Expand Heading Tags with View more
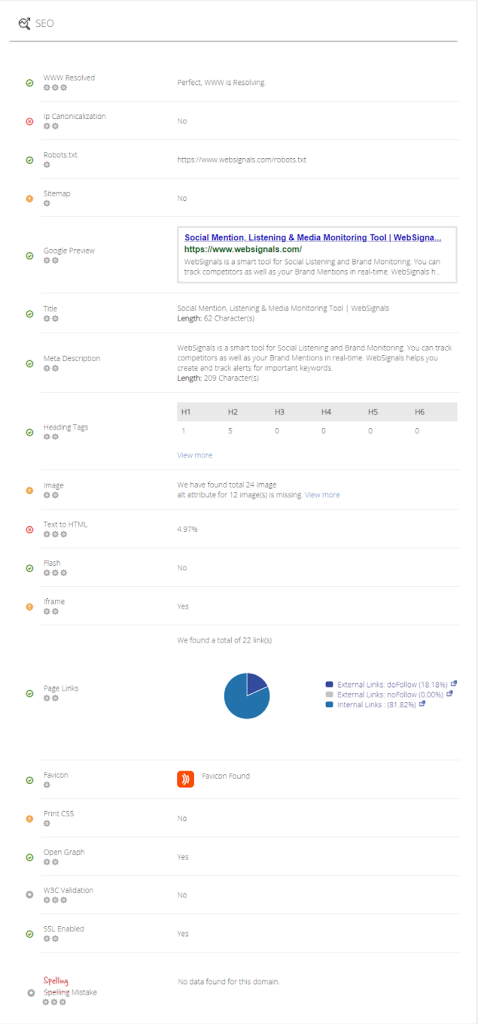This screenshot has width=478, height=1024. tap(195, 455)
